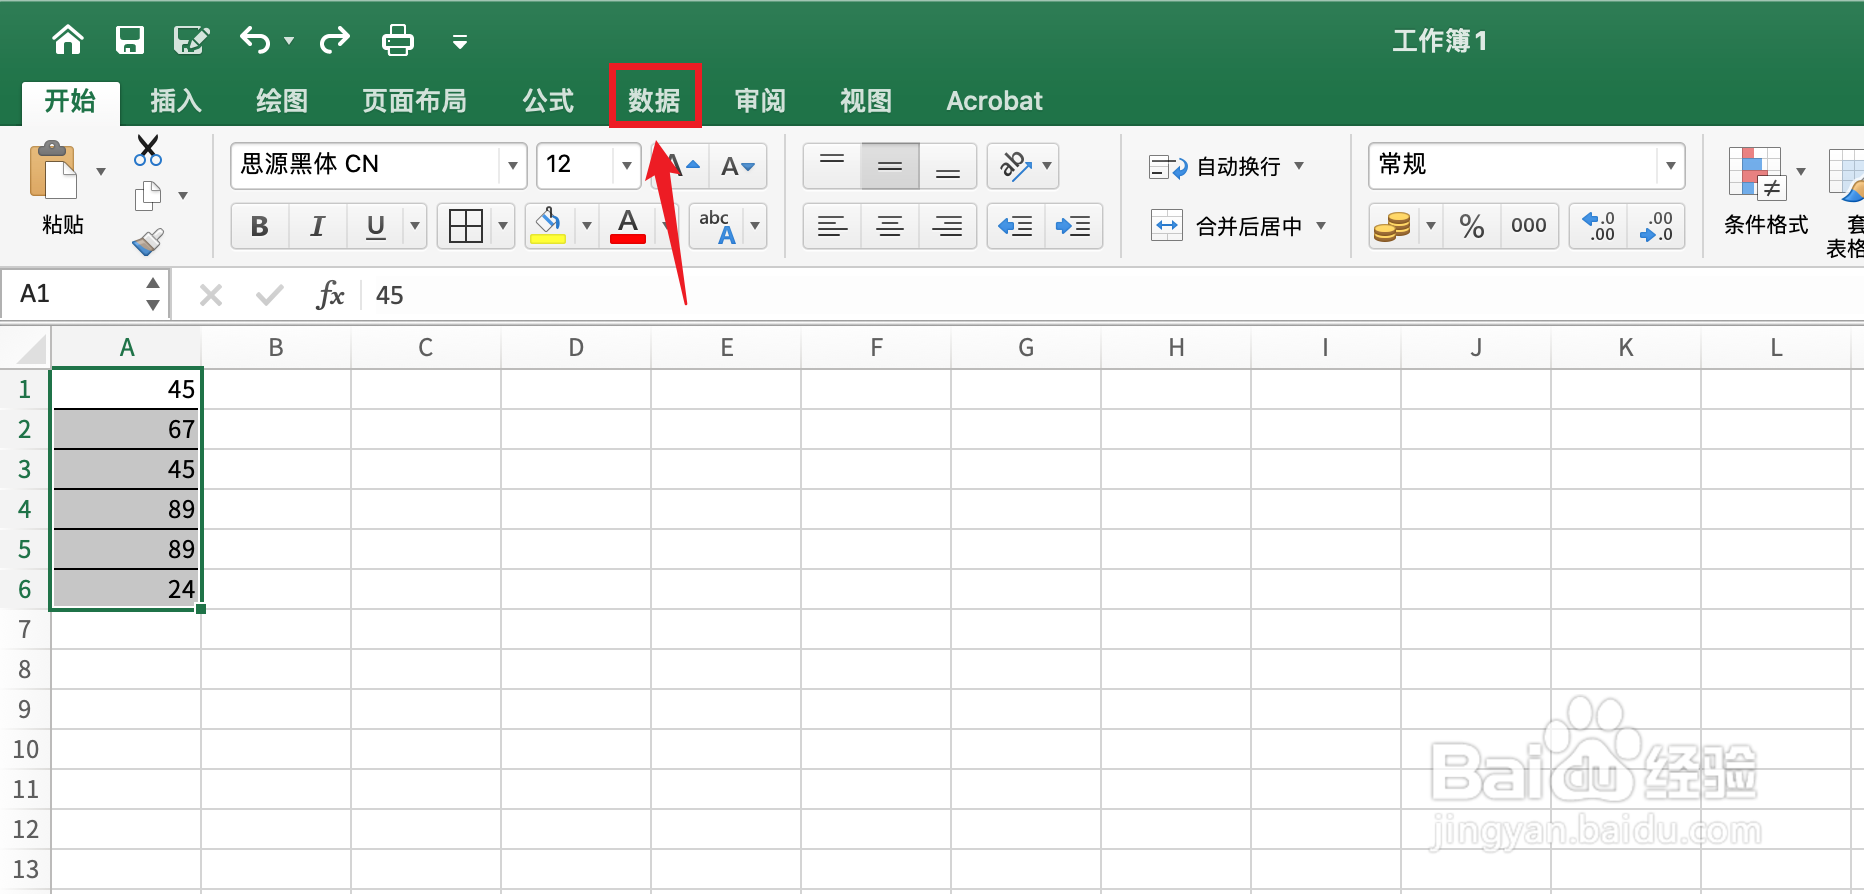The width and height of the screenshot is (1864, 894).
Task: Apply yellow fill color
Action: 548,226
